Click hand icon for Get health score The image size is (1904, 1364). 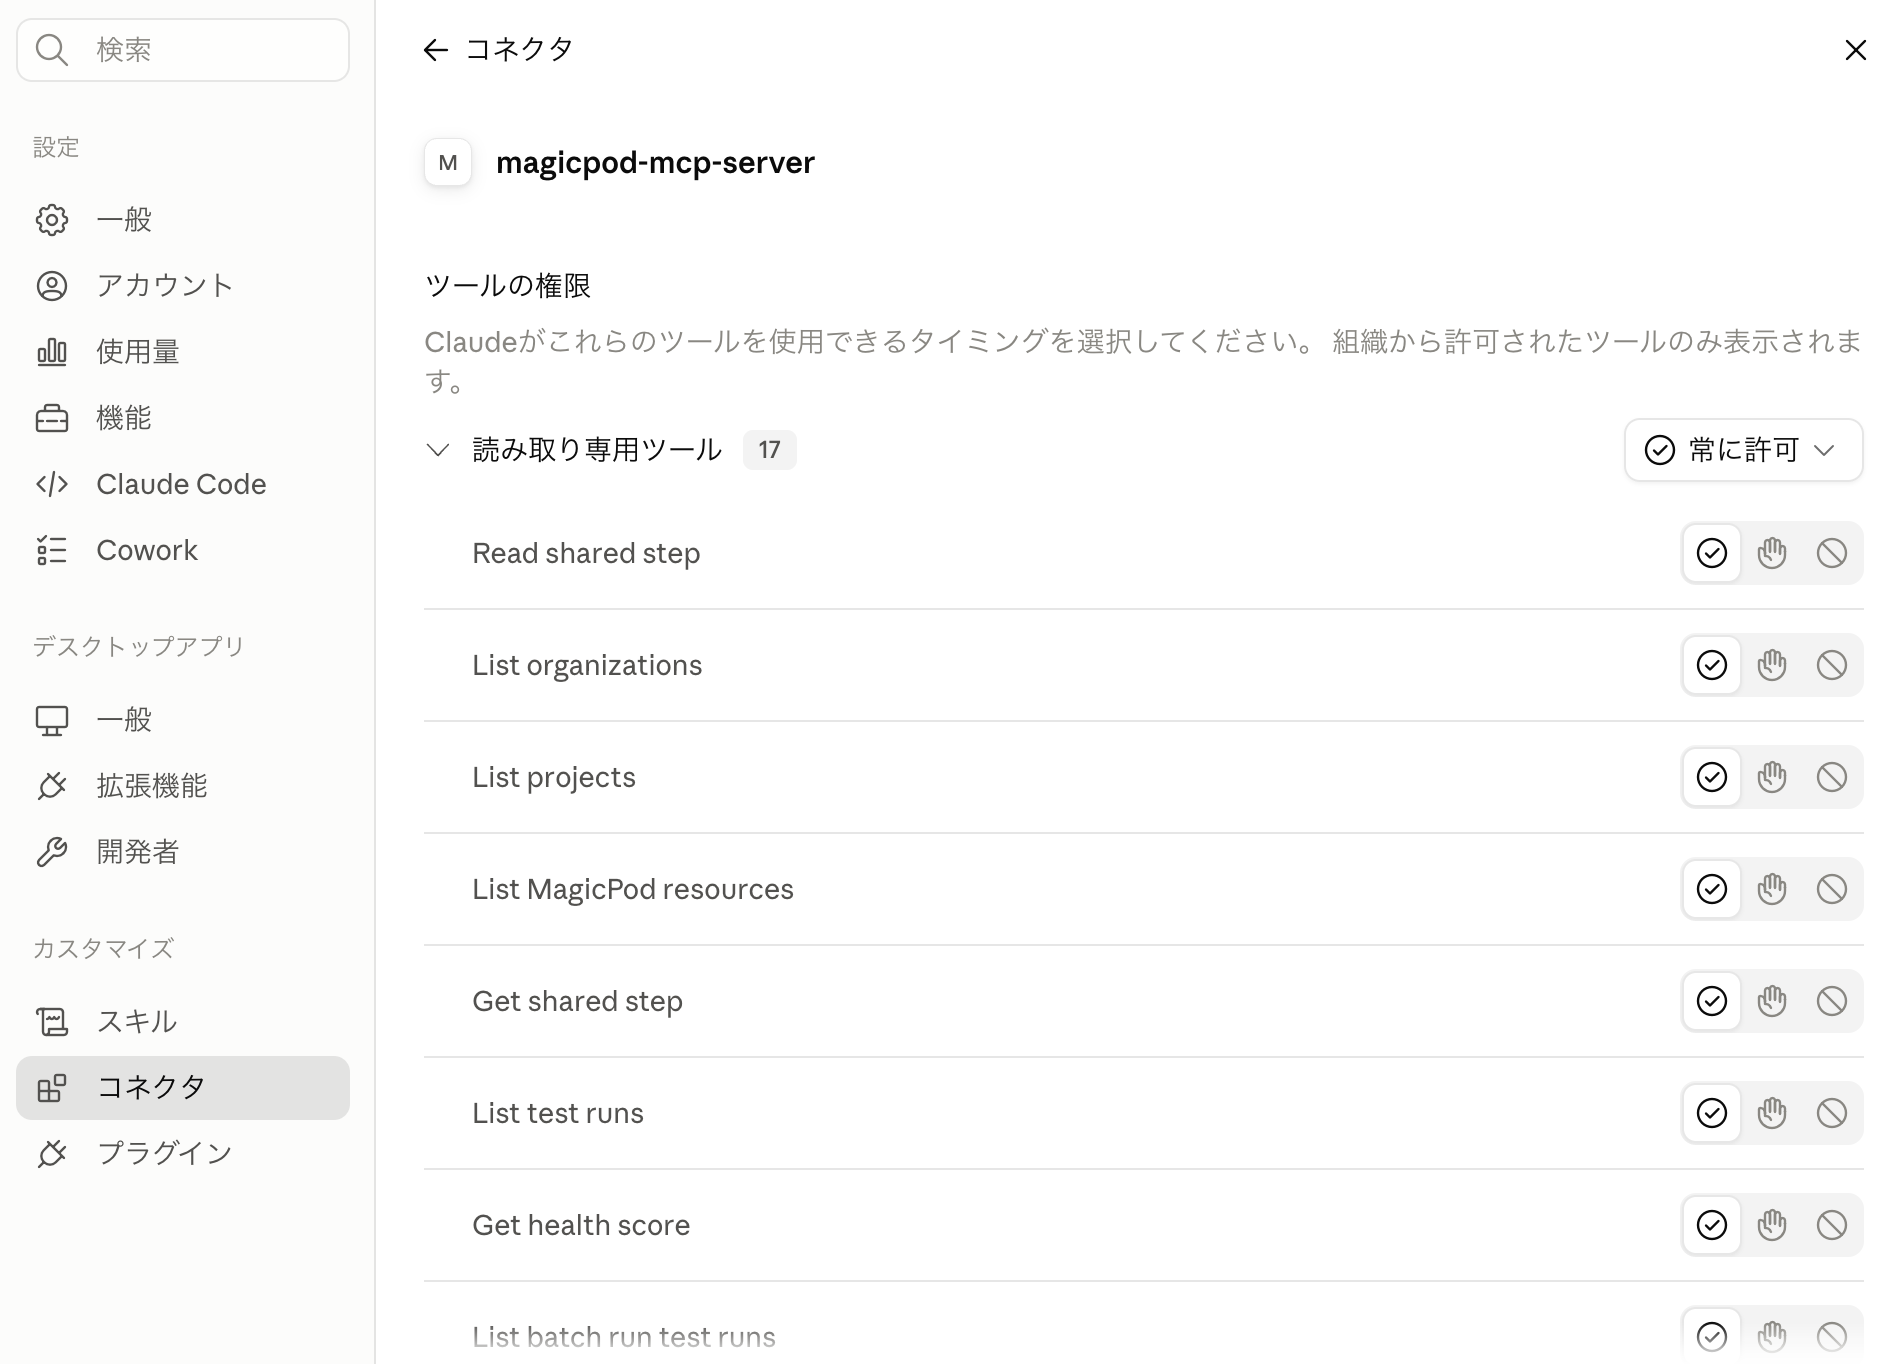1772,1225
